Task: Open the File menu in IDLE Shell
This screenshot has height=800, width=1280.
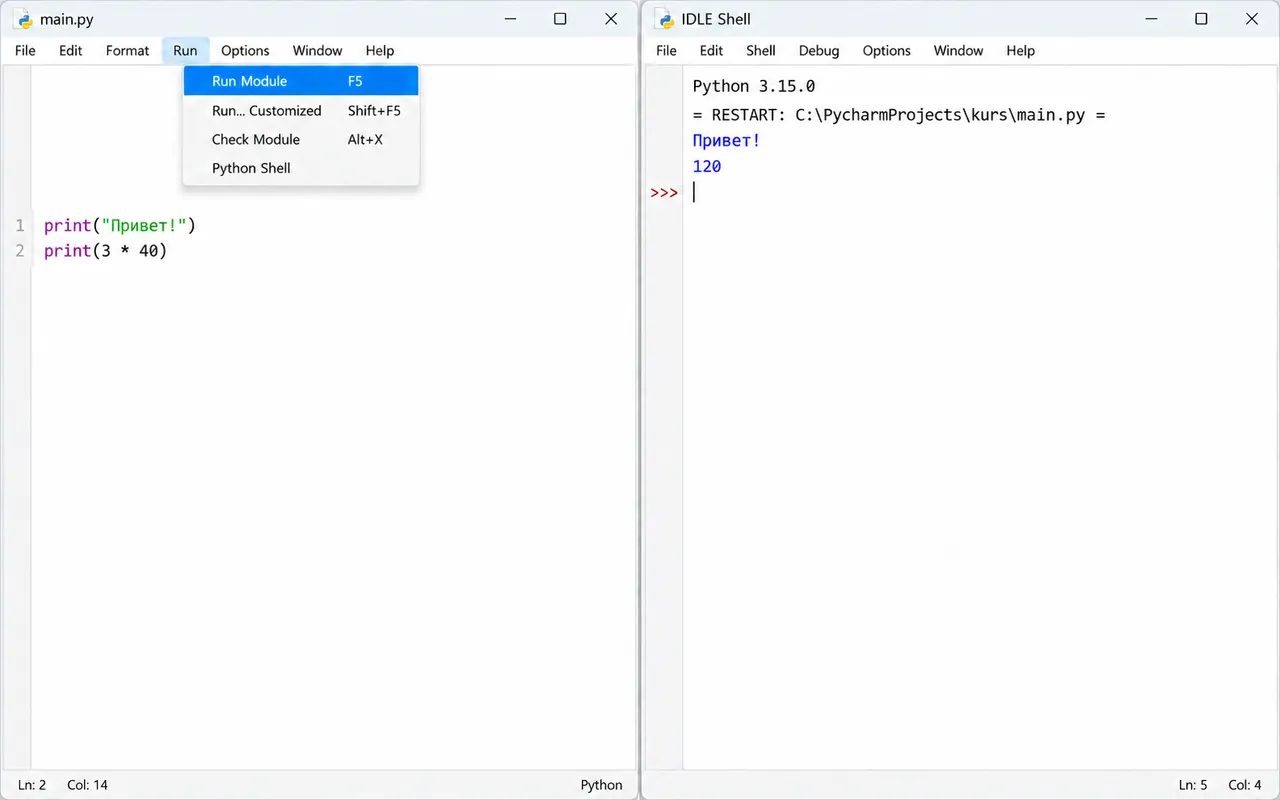Action: coord(666,51)
